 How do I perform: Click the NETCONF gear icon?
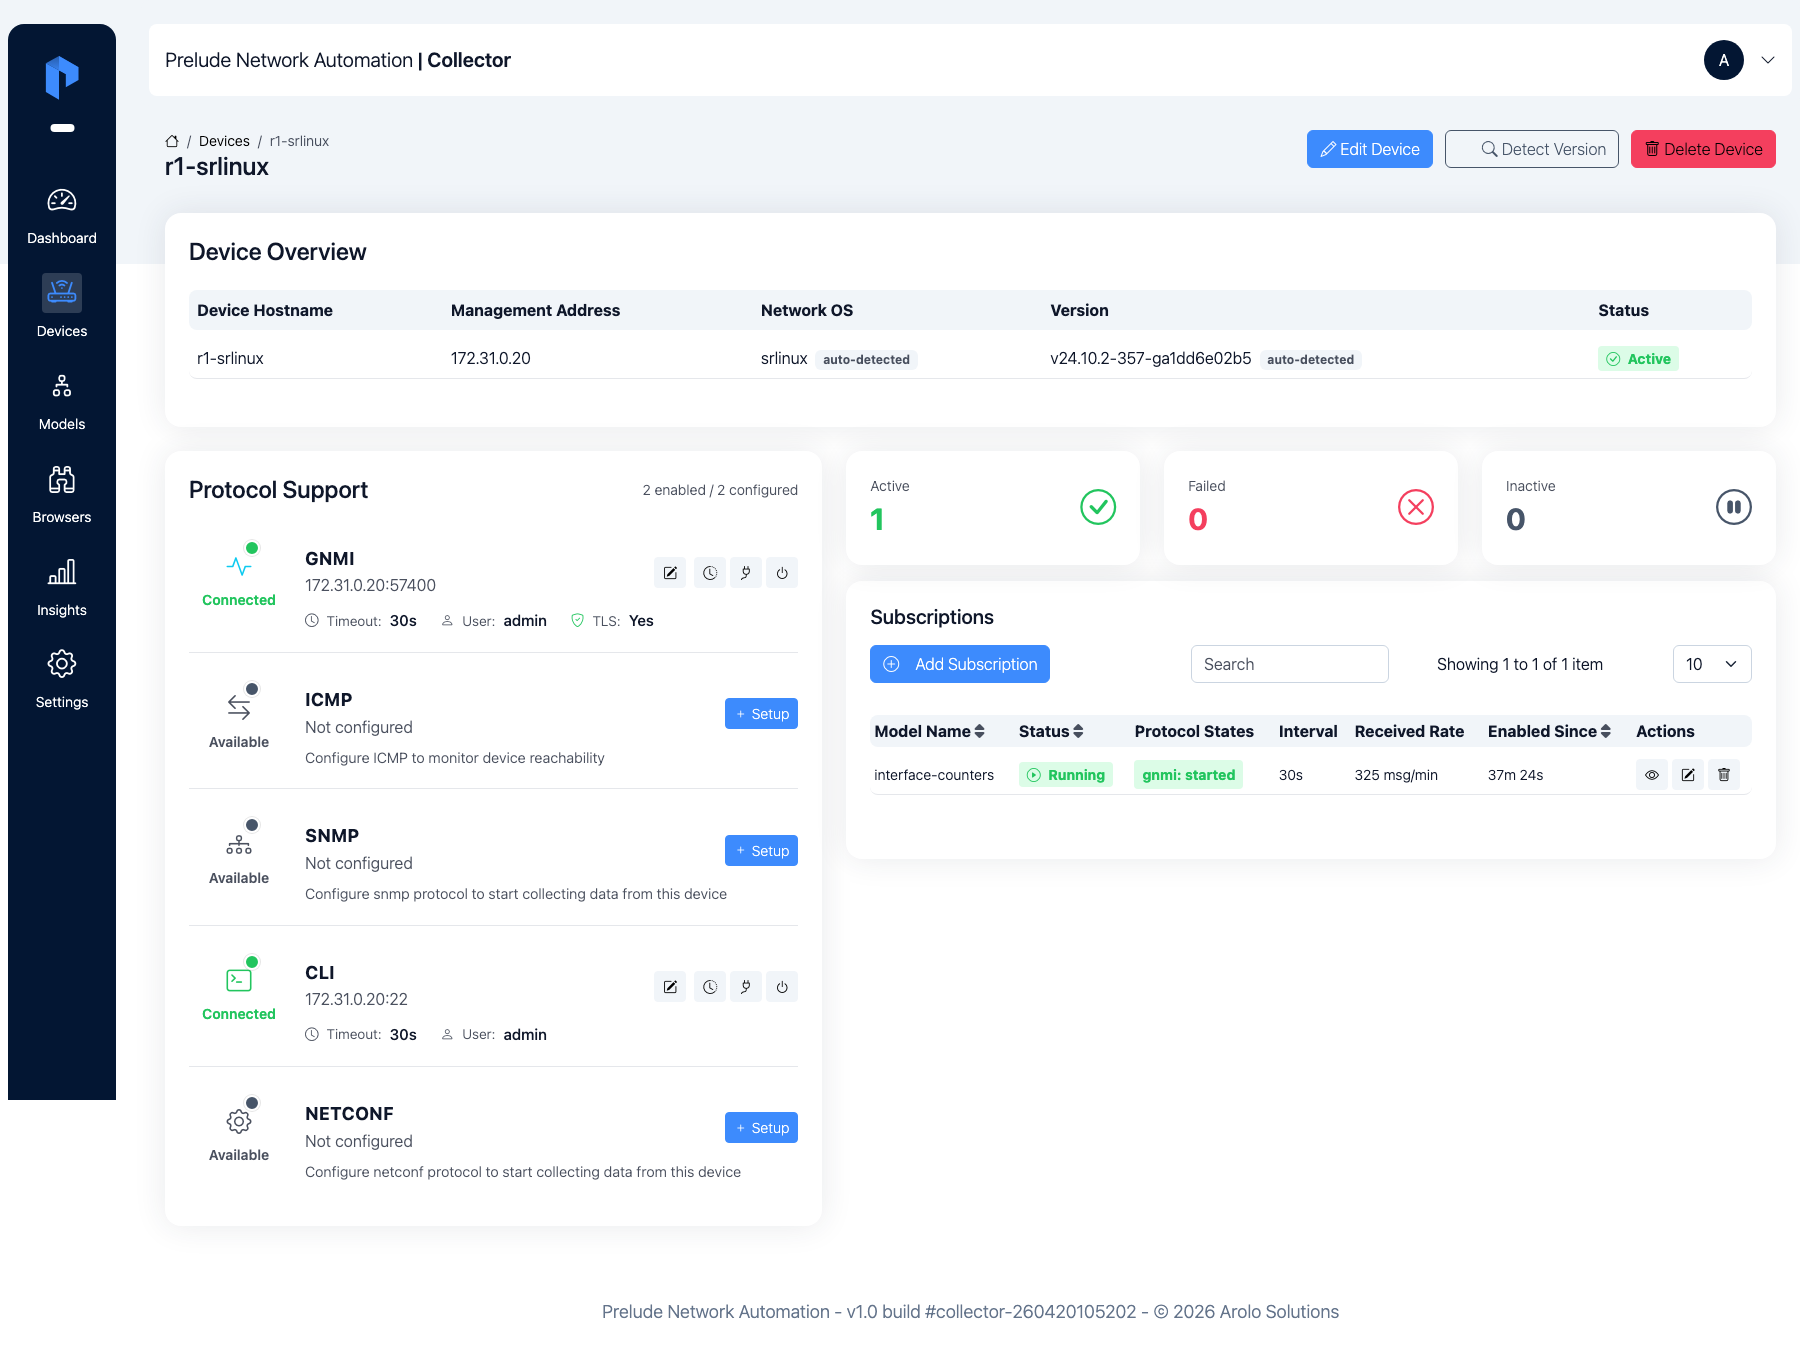(239, 1121)
